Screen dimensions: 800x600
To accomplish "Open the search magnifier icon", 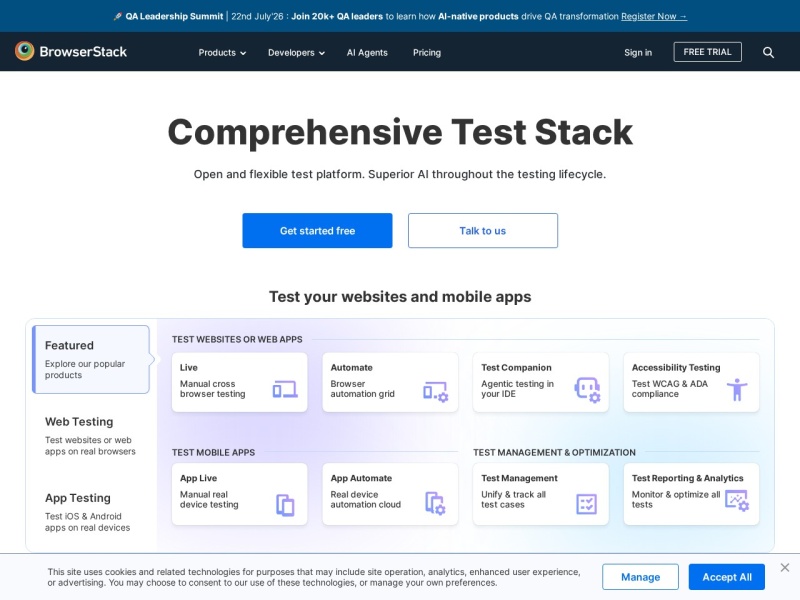I will [x=768, y=52].
